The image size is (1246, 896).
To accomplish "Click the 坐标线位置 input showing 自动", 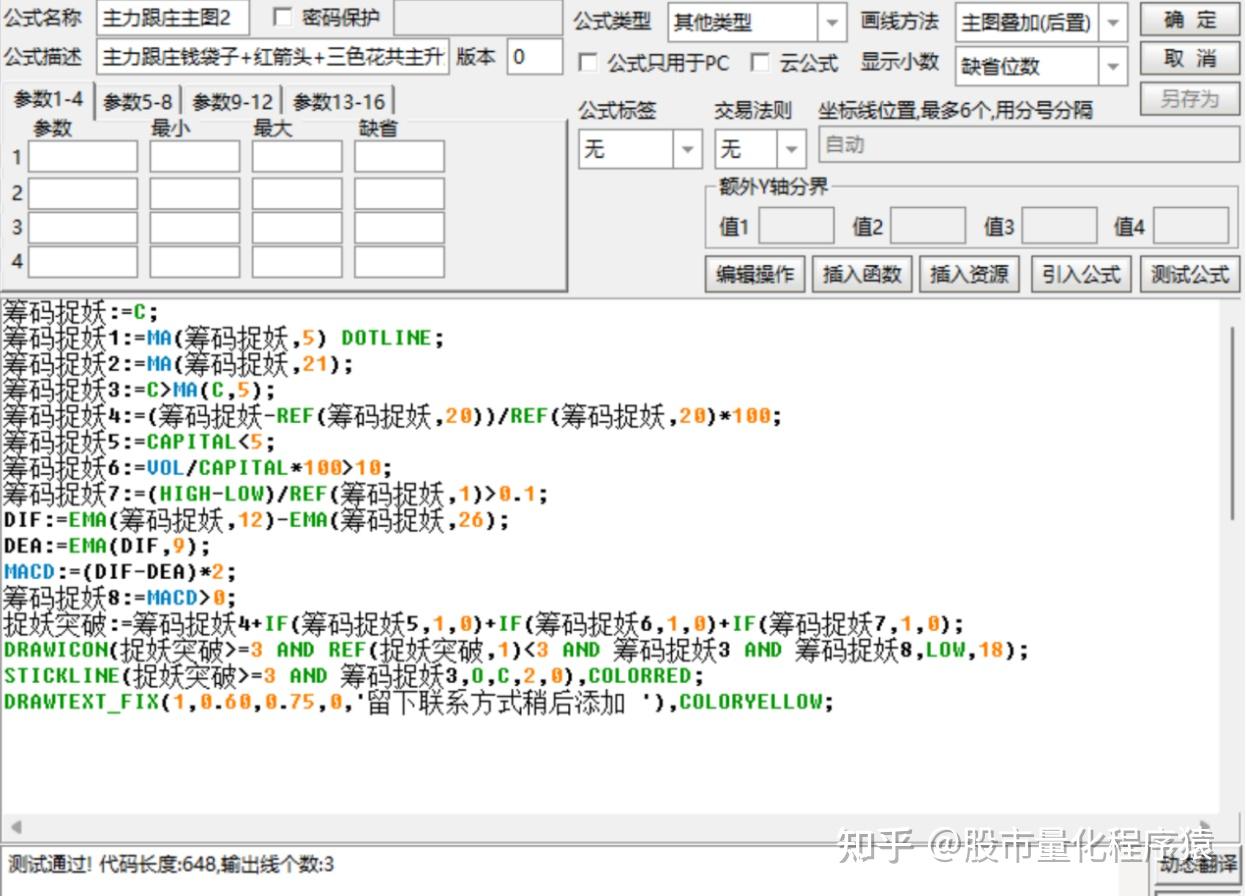I will 1029,144.
